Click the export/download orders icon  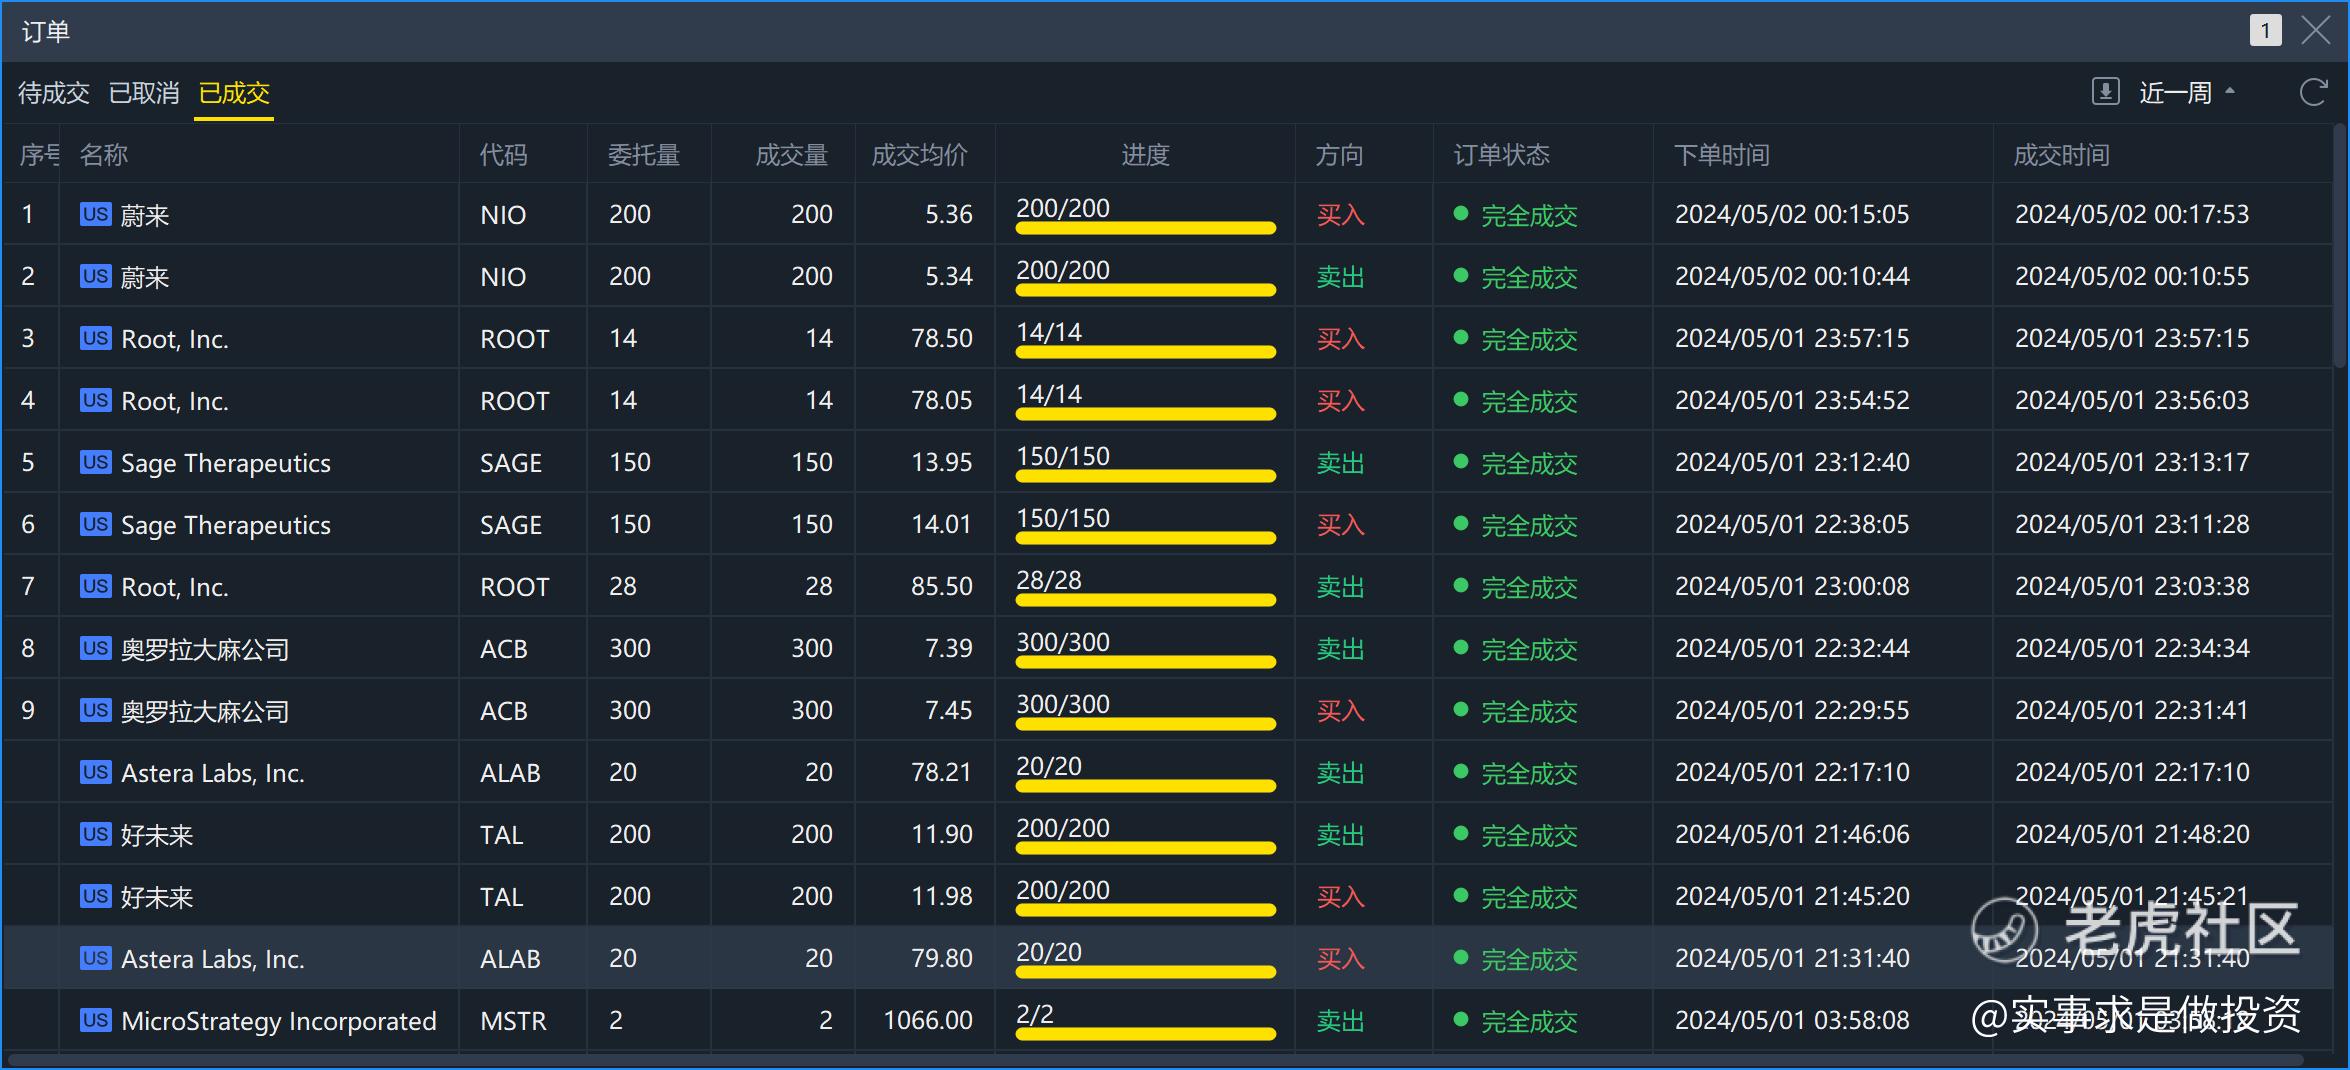click(2105, 92)
